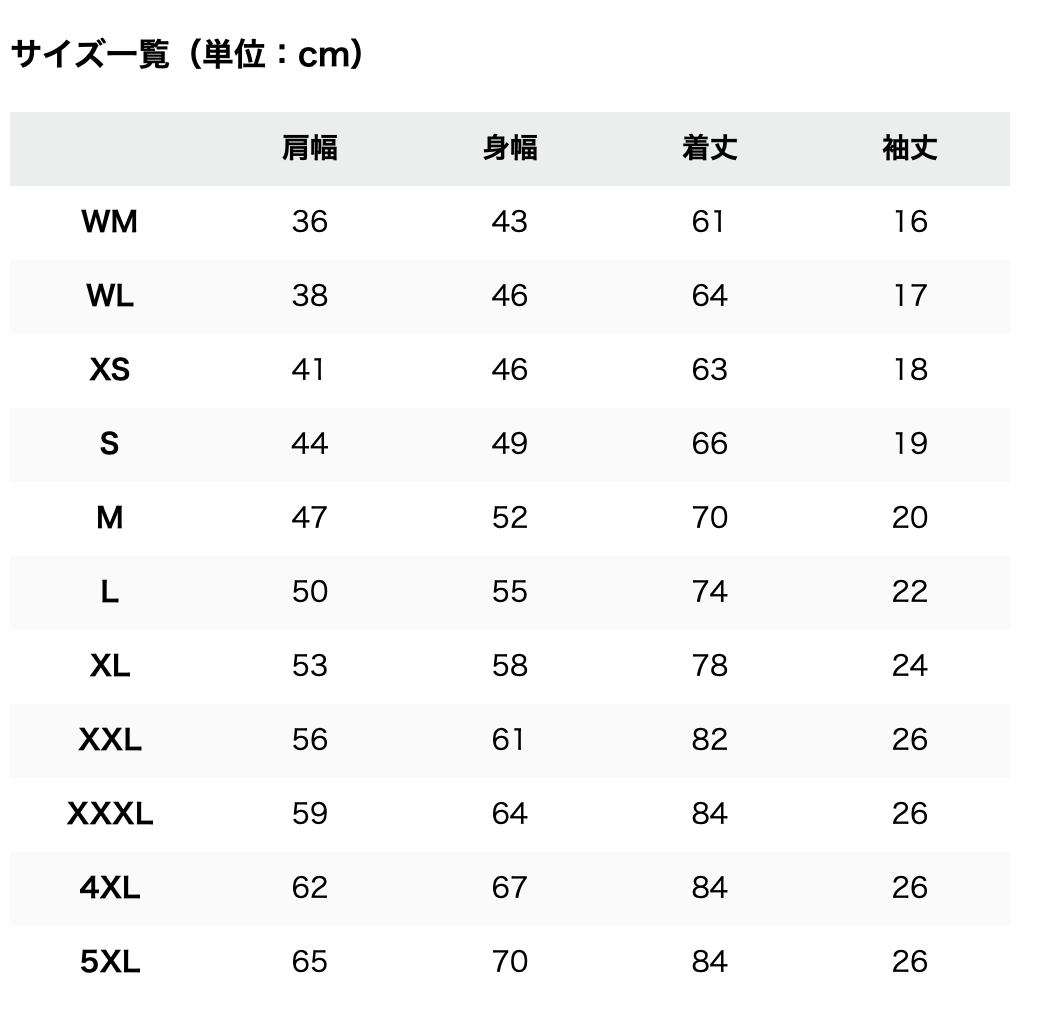Click the S size row label

(x=110, y=444)
